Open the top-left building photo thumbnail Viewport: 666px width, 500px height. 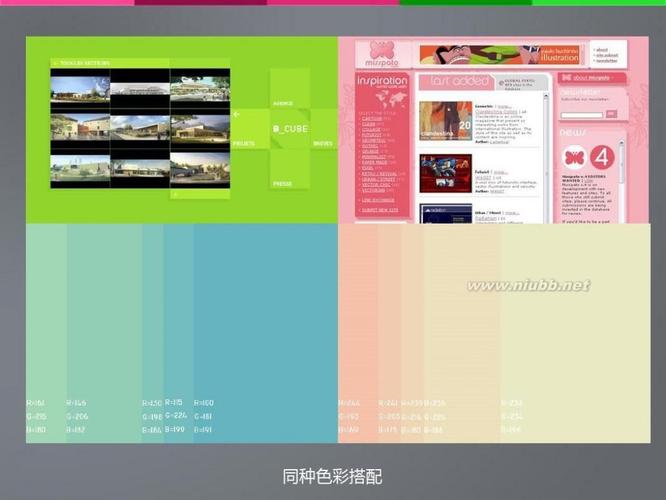pyautogui.click(x=80, y=89)
